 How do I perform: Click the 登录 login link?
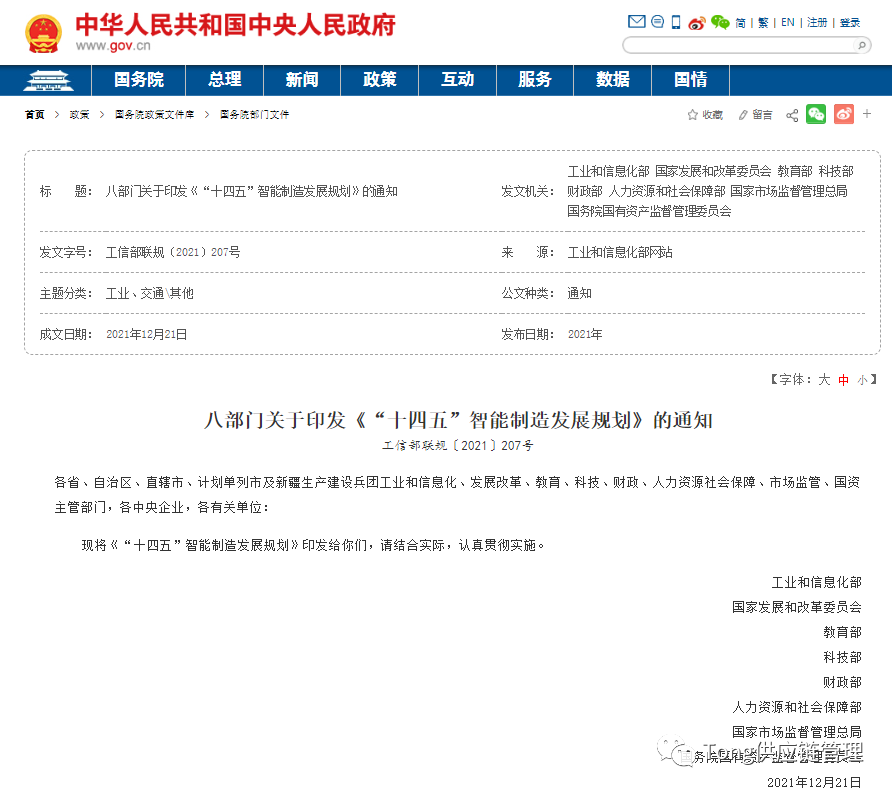tap(850, 22)
